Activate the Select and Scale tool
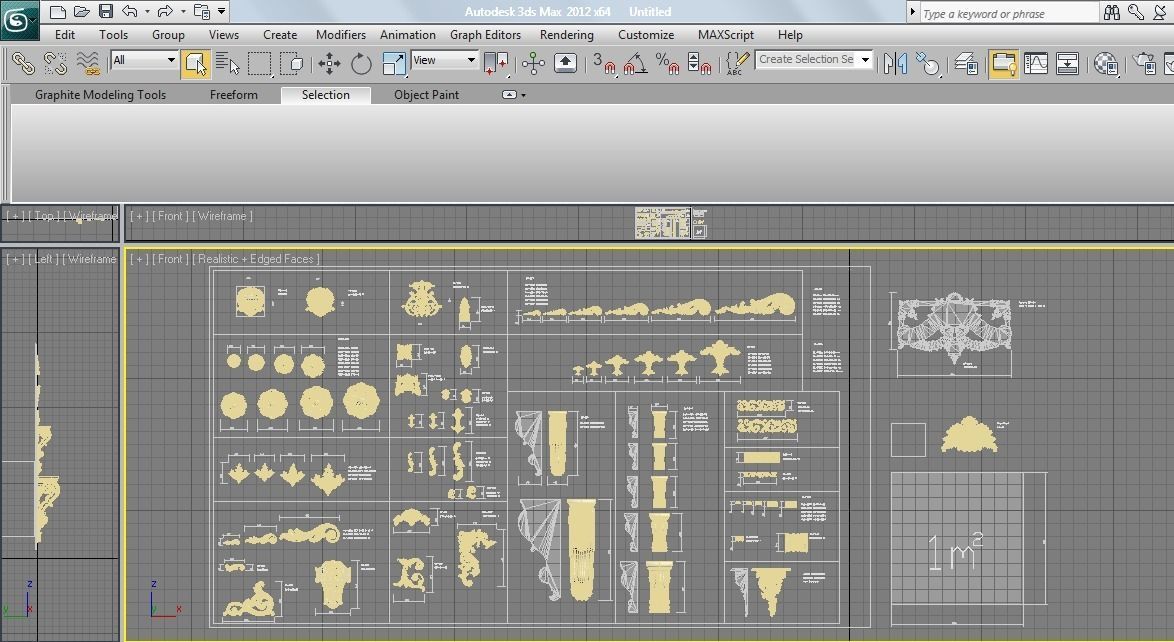The width and height of the screenshot is (1174, 642). [x=394, y=64]
